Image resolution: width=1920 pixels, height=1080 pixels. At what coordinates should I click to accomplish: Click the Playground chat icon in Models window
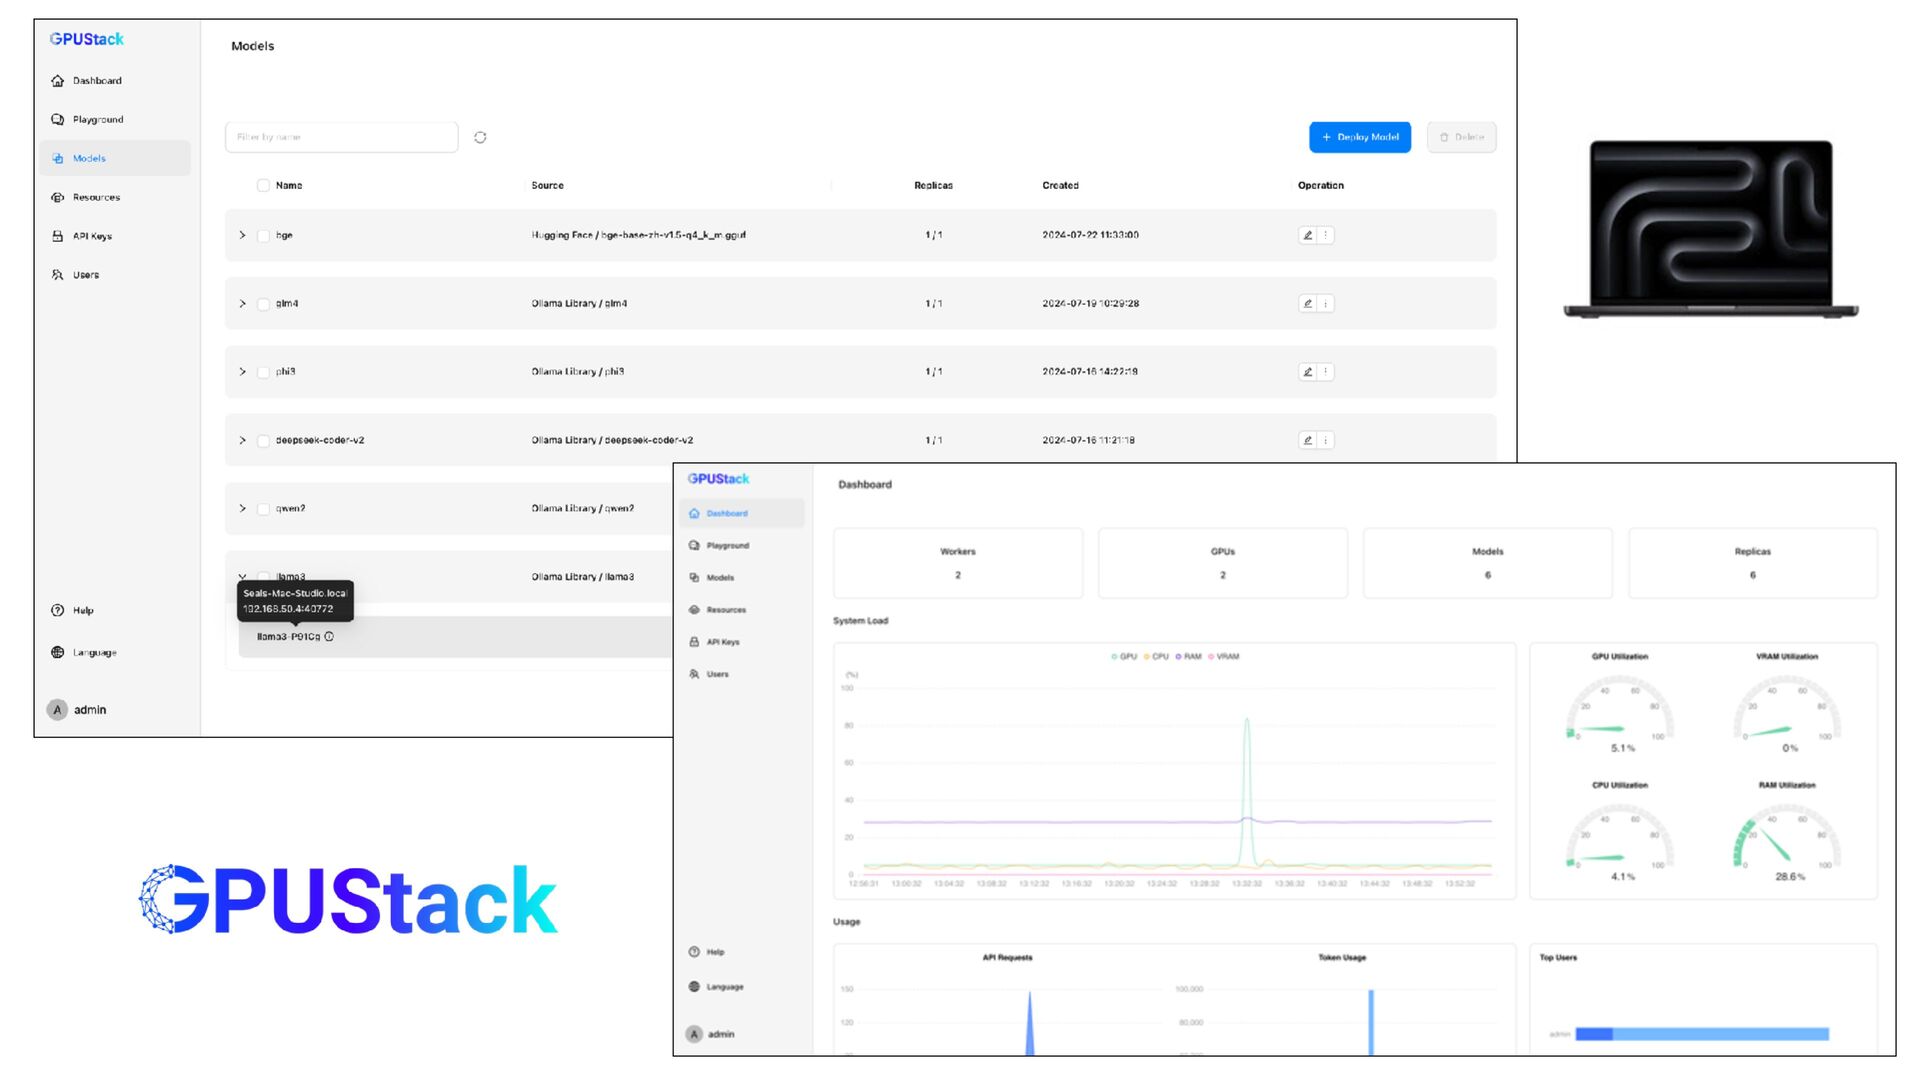[x=58, y=120]
